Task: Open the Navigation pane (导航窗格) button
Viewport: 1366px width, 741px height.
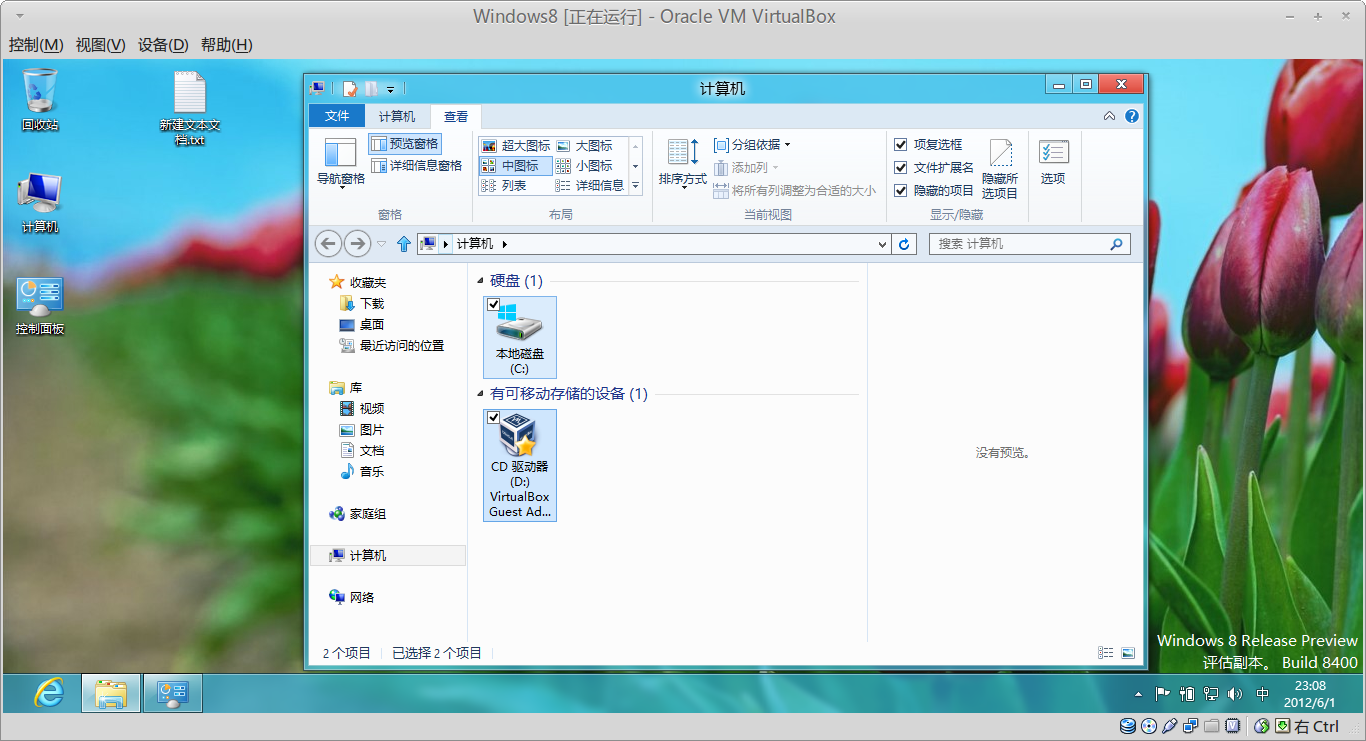Action: [x=340, y=163]
